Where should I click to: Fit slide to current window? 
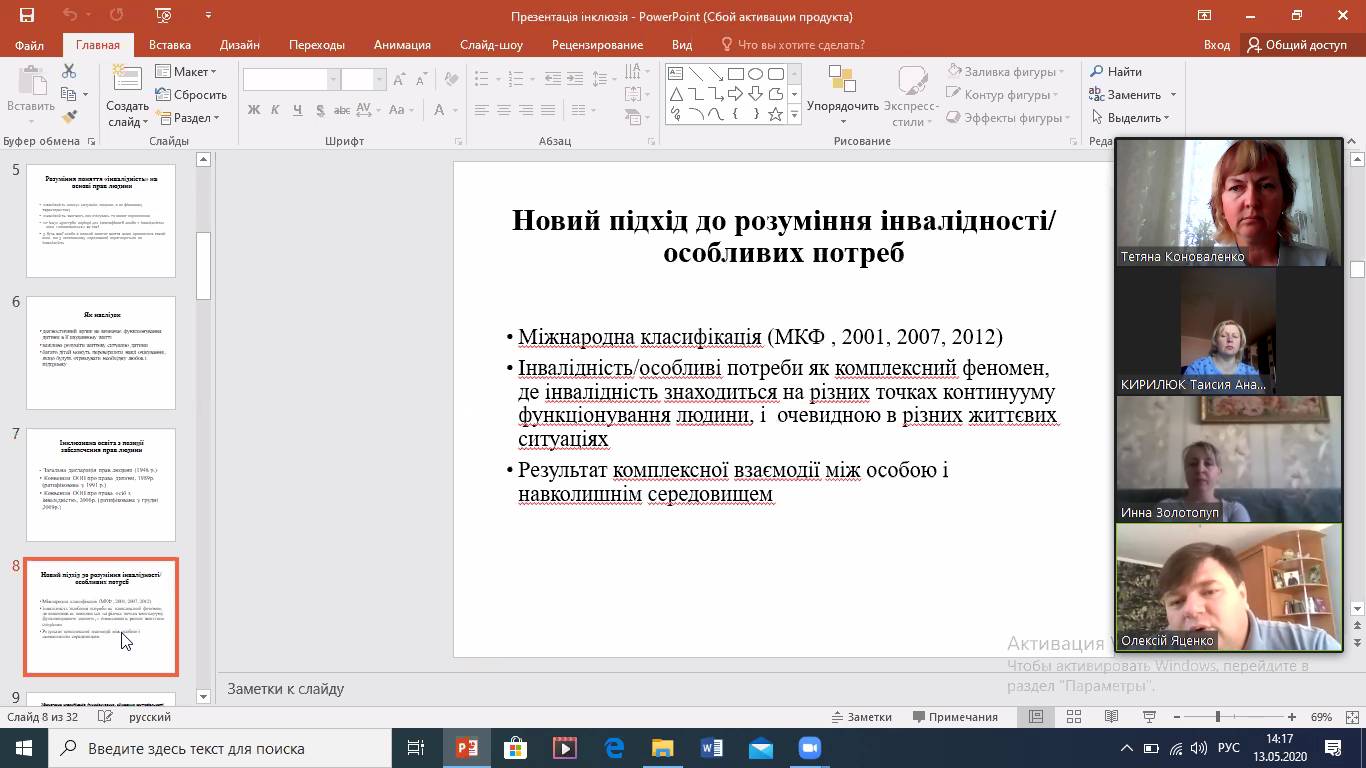pyautogui.click(x=1351, y=717)
